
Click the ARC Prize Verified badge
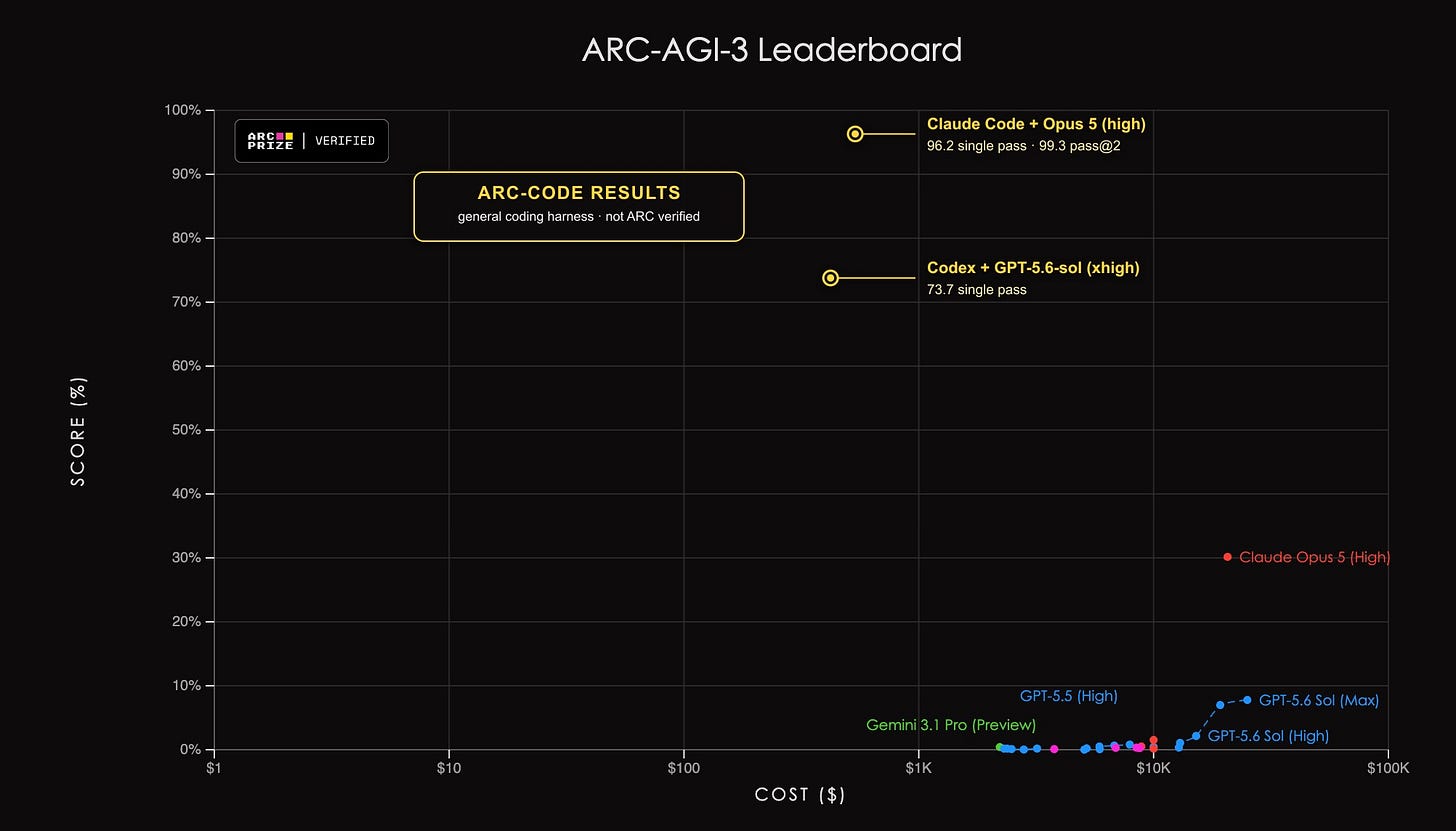pos(311,141)
